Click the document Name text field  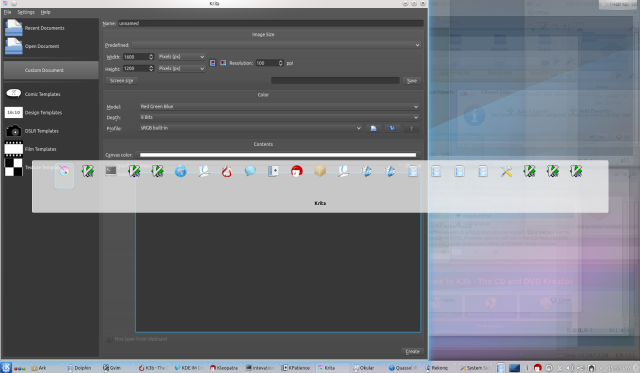point(271,23)
